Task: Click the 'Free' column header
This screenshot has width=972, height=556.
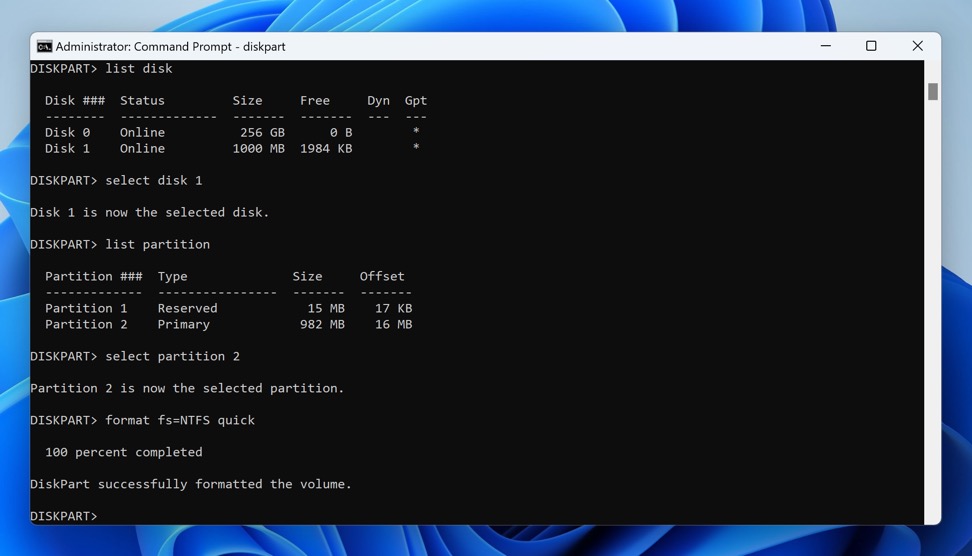Action: pyautogui.click(x=315, y=100)
